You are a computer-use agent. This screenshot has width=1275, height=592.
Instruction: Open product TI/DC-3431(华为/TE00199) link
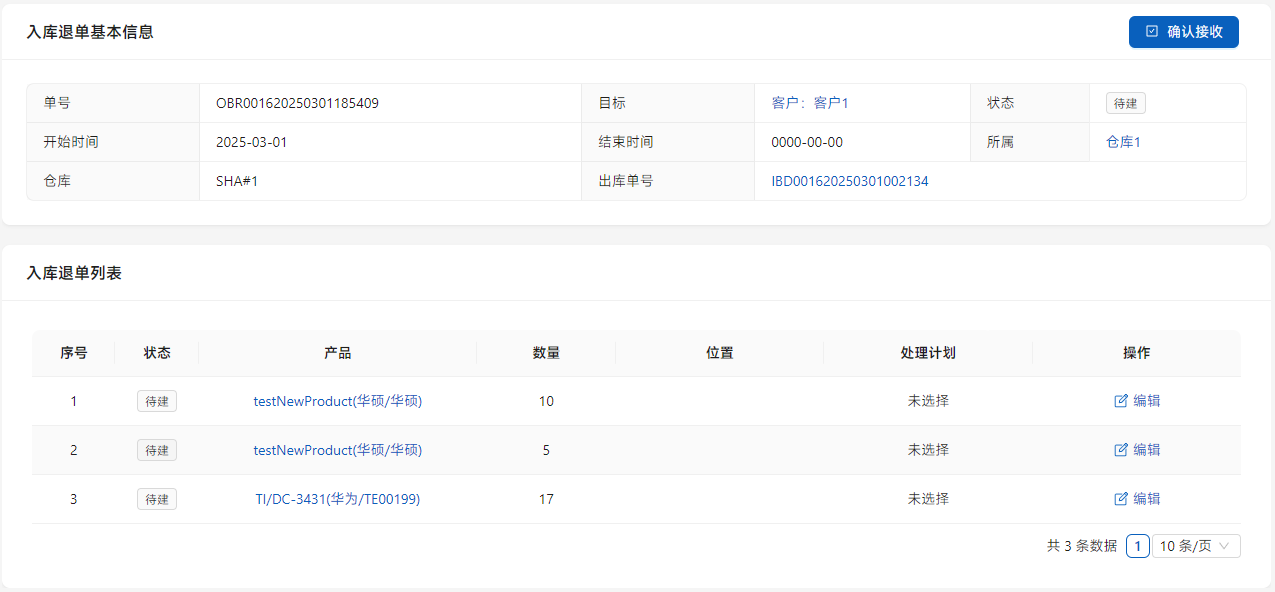338,499
